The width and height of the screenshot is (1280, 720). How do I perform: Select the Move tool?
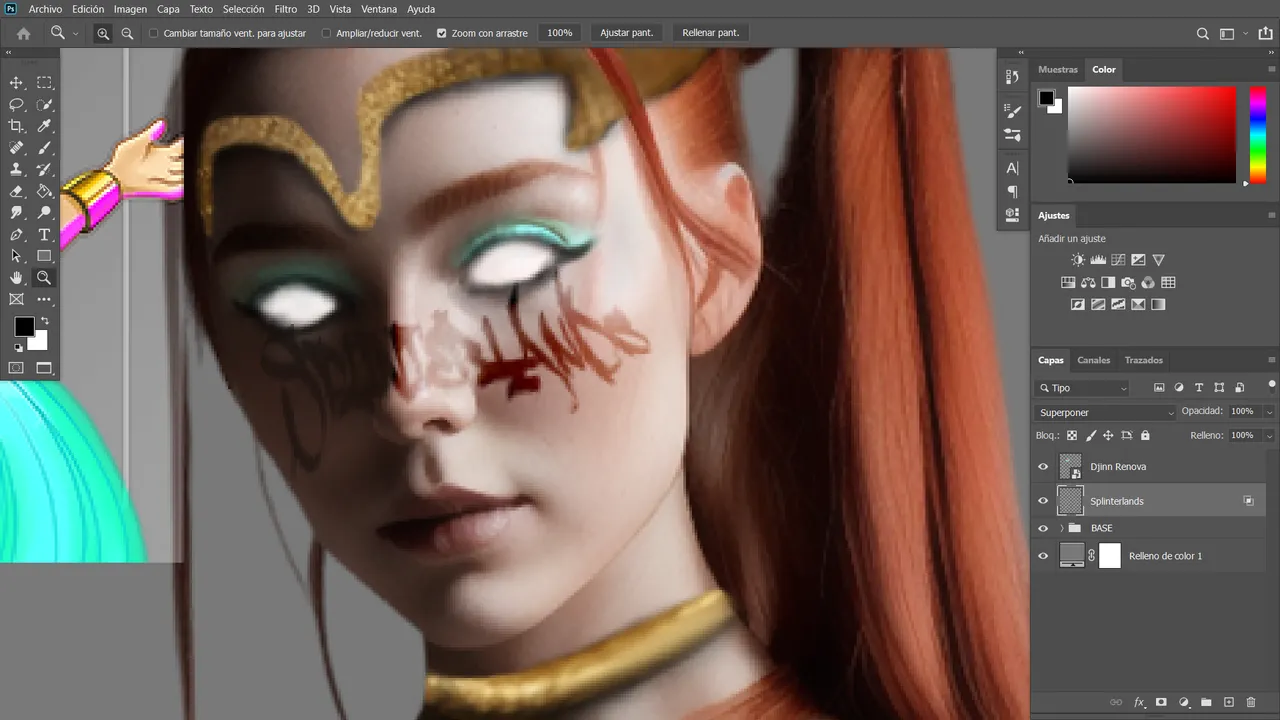[17, 83]
